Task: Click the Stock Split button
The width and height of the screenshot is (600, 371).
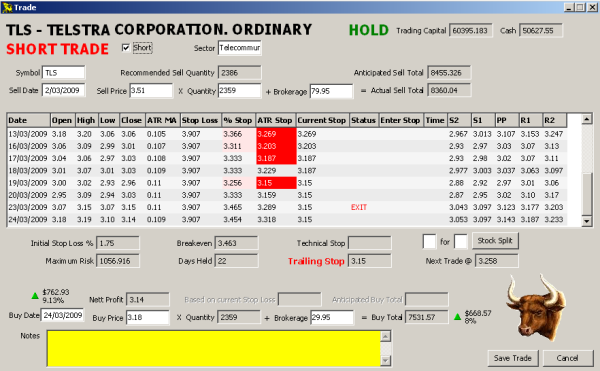Action: [495, 241]
